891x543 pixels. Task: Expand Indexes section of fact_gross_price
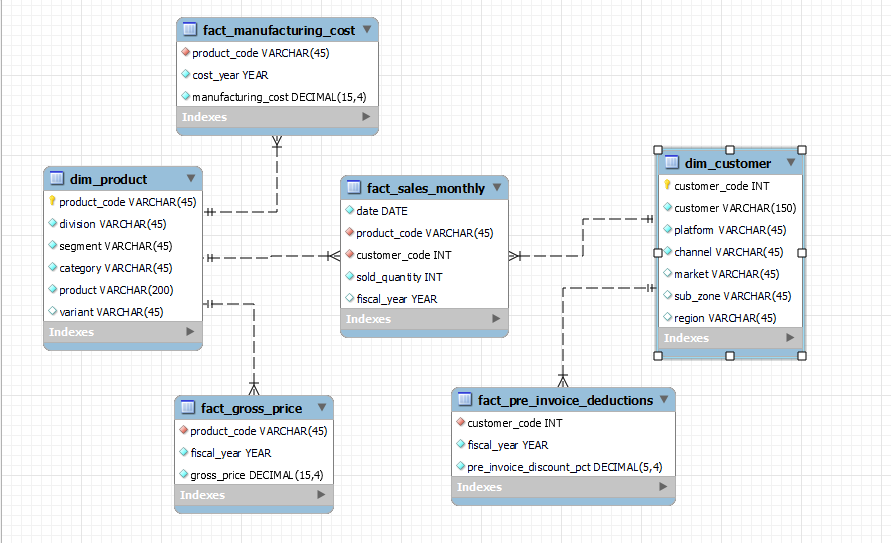coord(321,495)
